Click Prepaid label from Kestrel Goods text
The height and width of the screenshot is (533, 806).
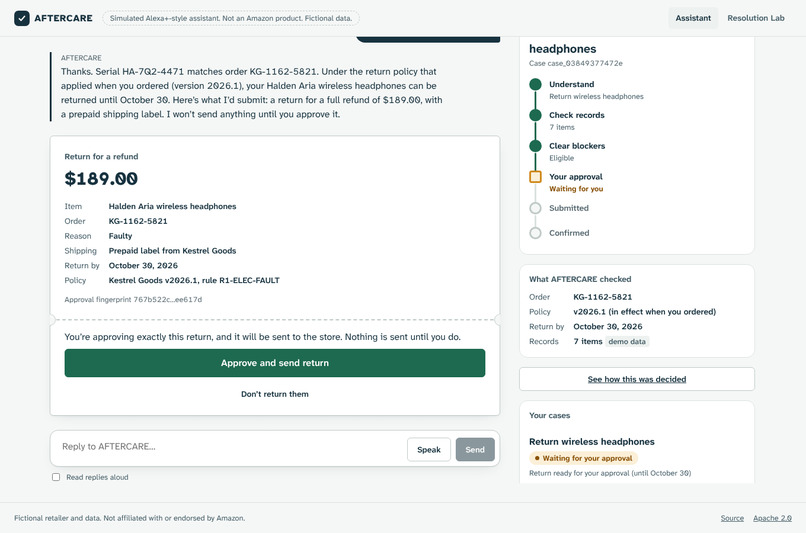[172, 251]
